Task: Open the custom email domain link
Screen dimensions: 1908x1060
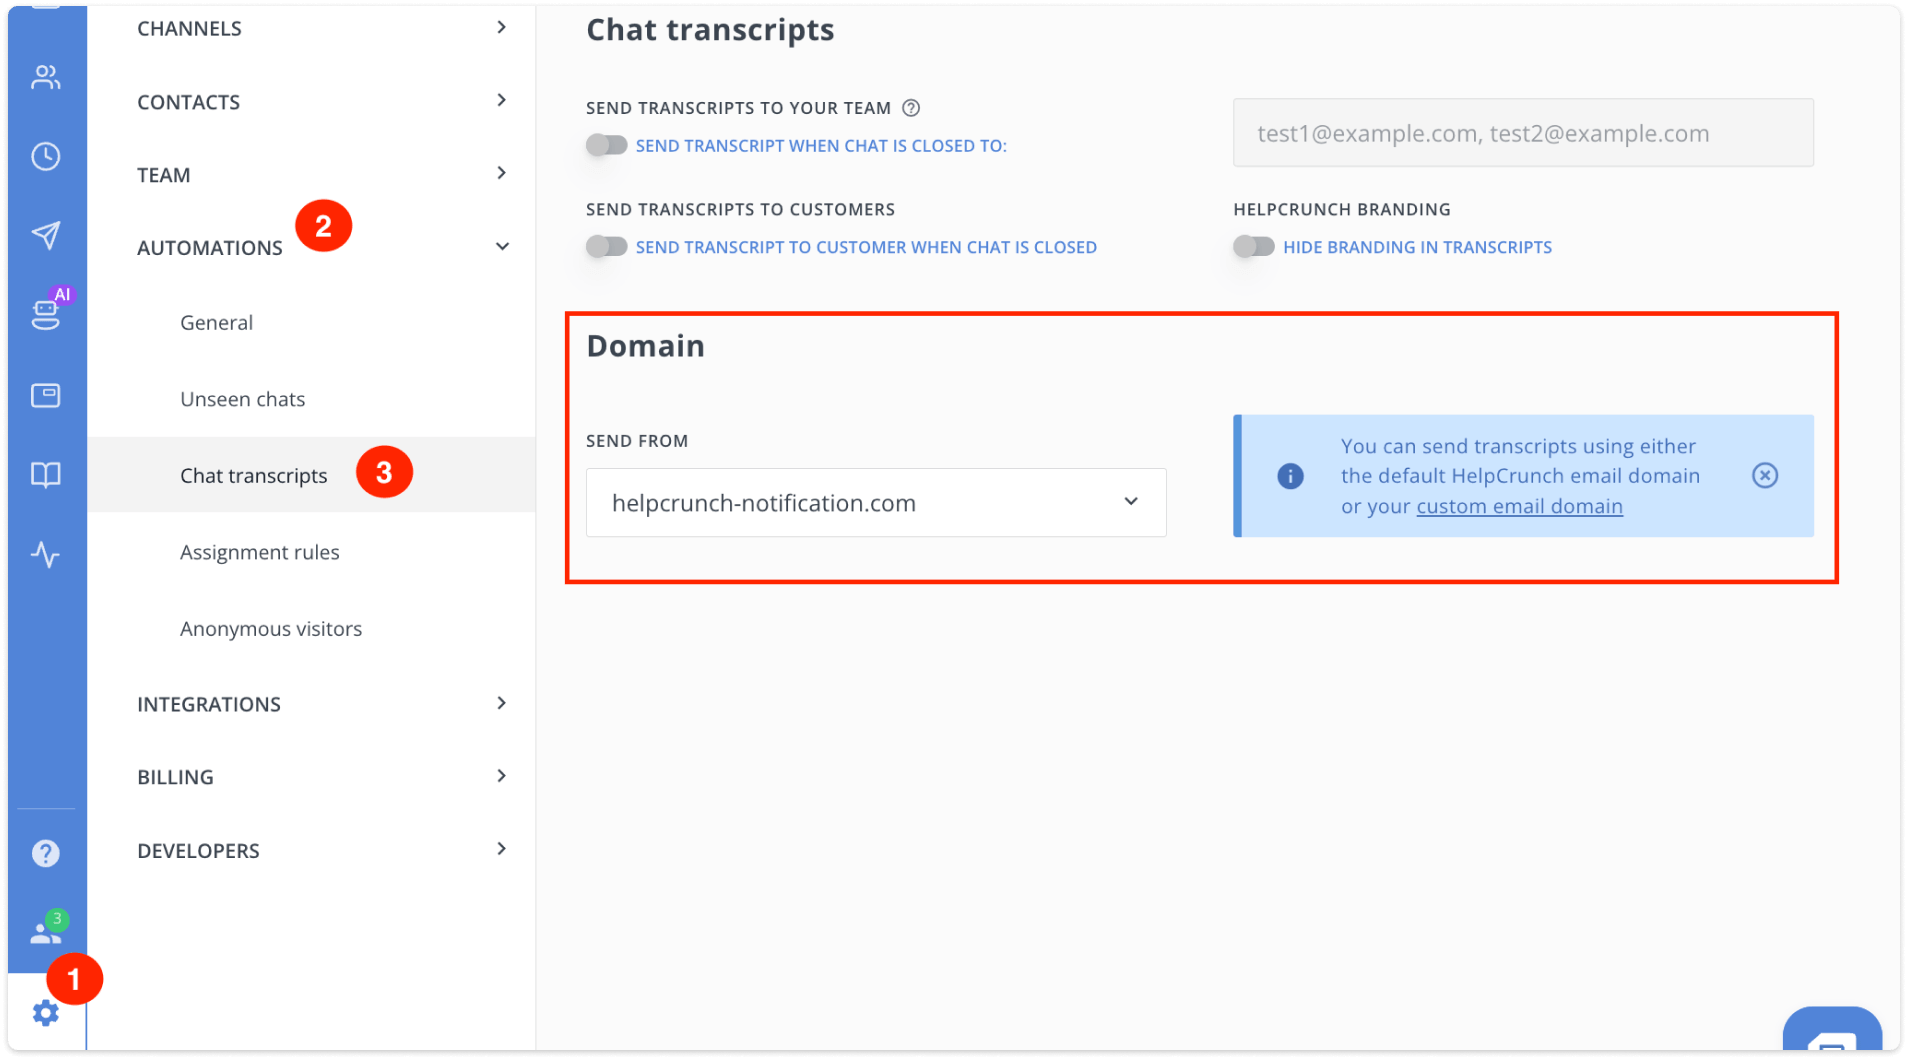Action: [1518, 506]
